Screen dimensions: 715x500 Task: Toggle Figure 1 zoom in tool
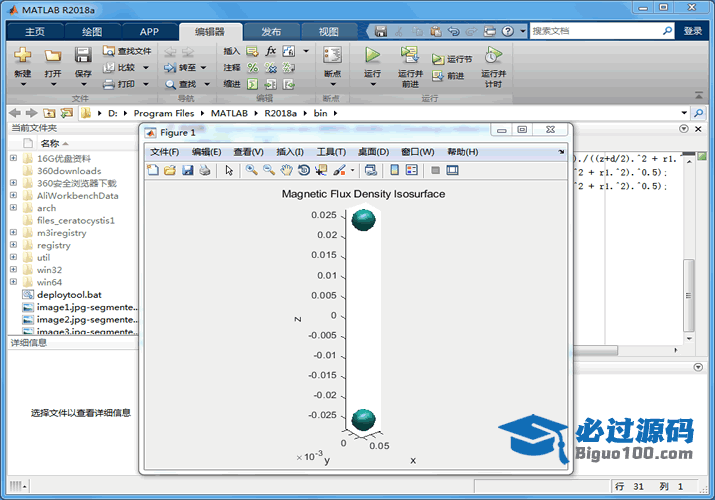click(x=251, y=170)
